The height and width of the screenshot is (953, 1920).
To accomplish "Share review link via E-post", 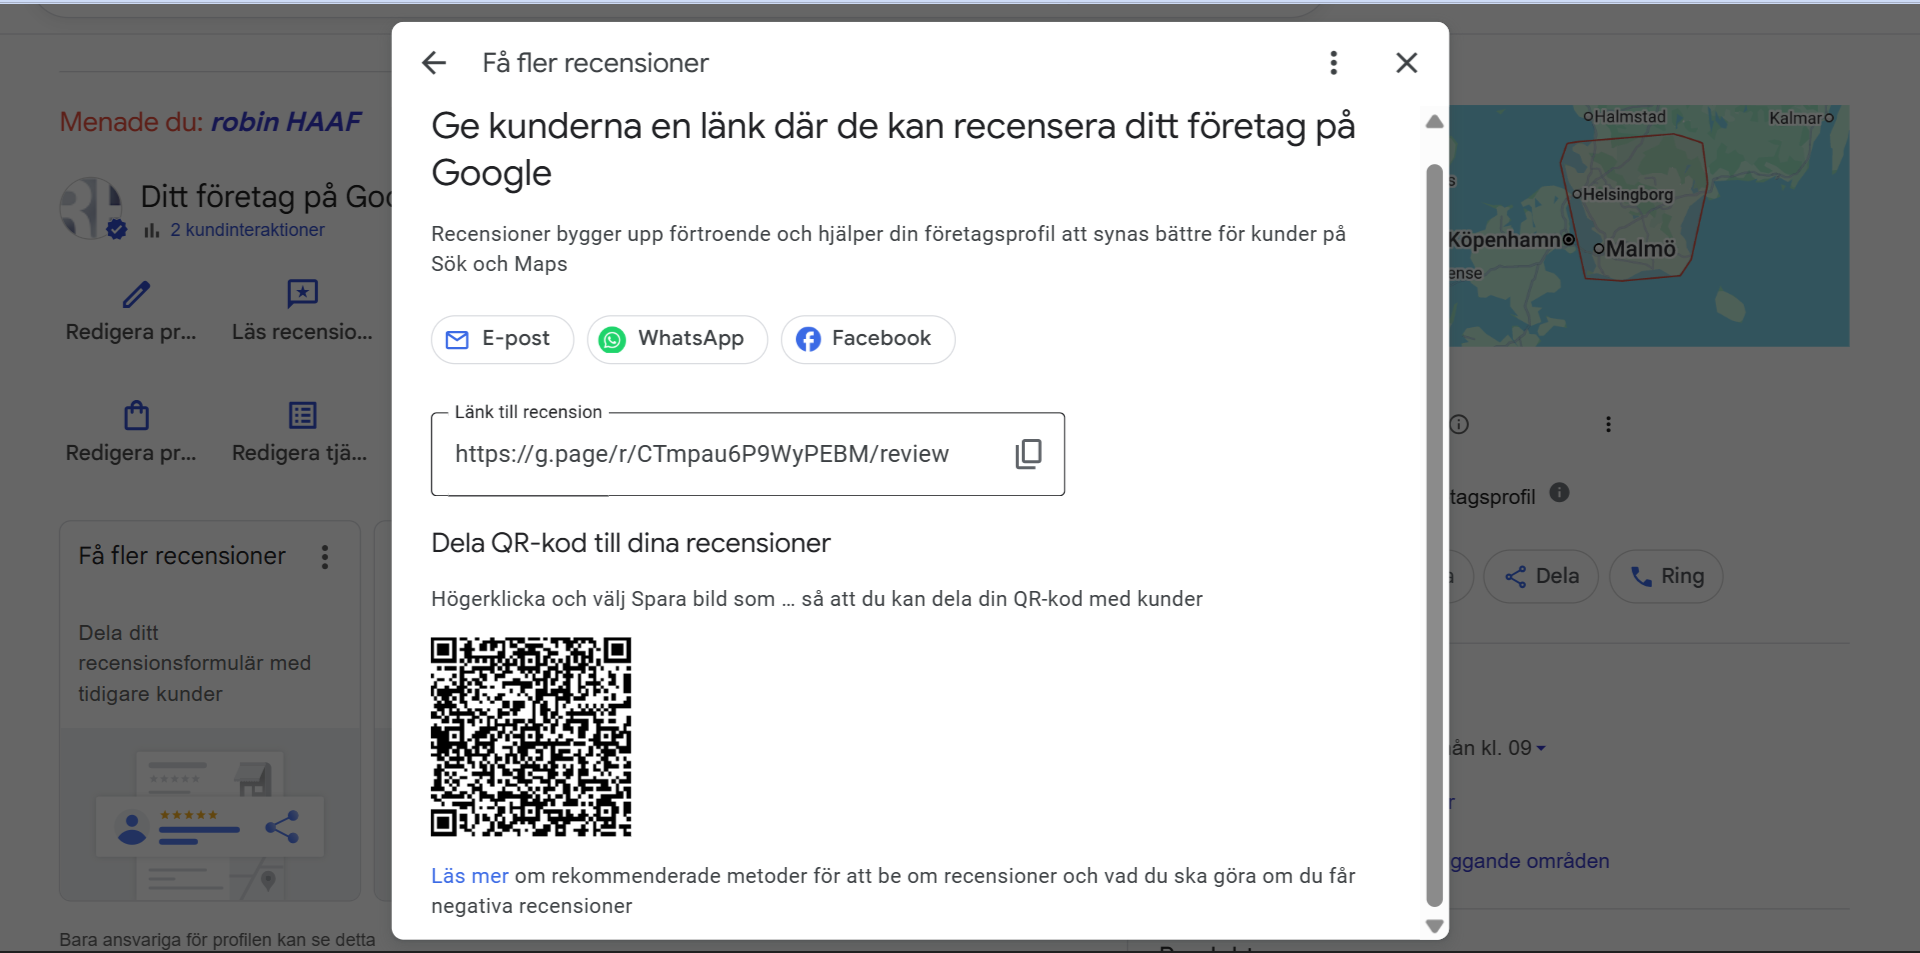I will click(x=502, y=339).
